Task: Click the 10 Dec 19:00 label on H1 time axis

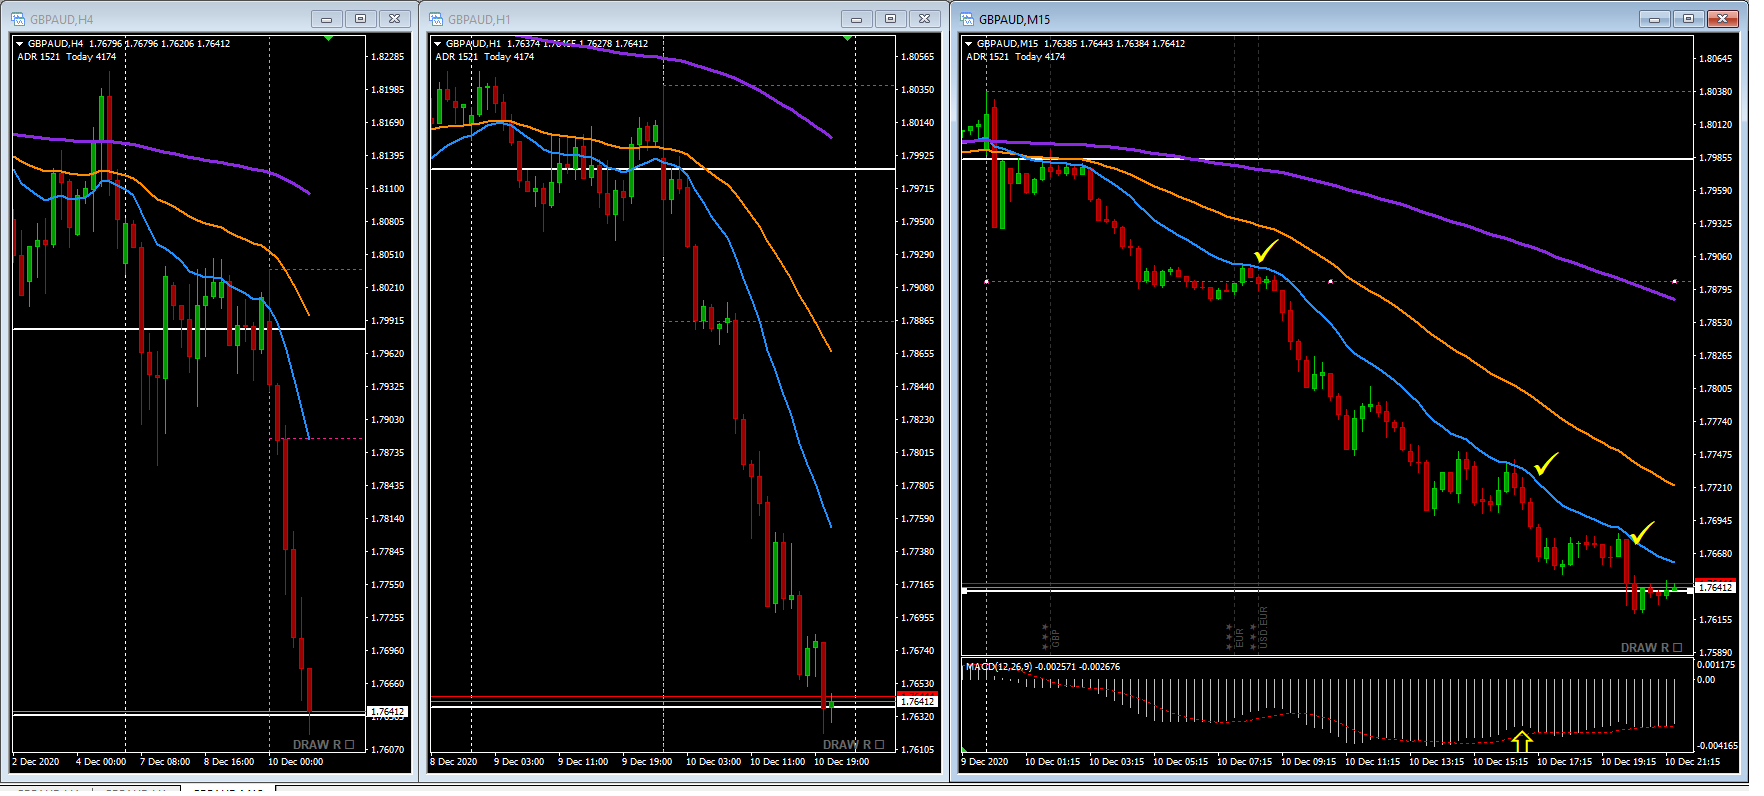Action: click(x=841, y=762)
